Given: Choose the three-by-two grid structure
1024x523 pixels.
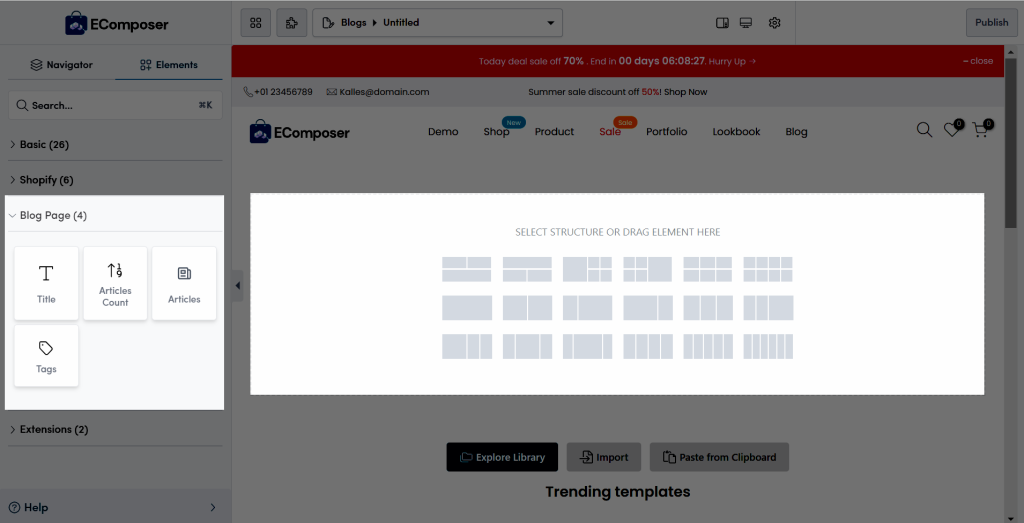Looking at the screenshot, I should [708, 269].
